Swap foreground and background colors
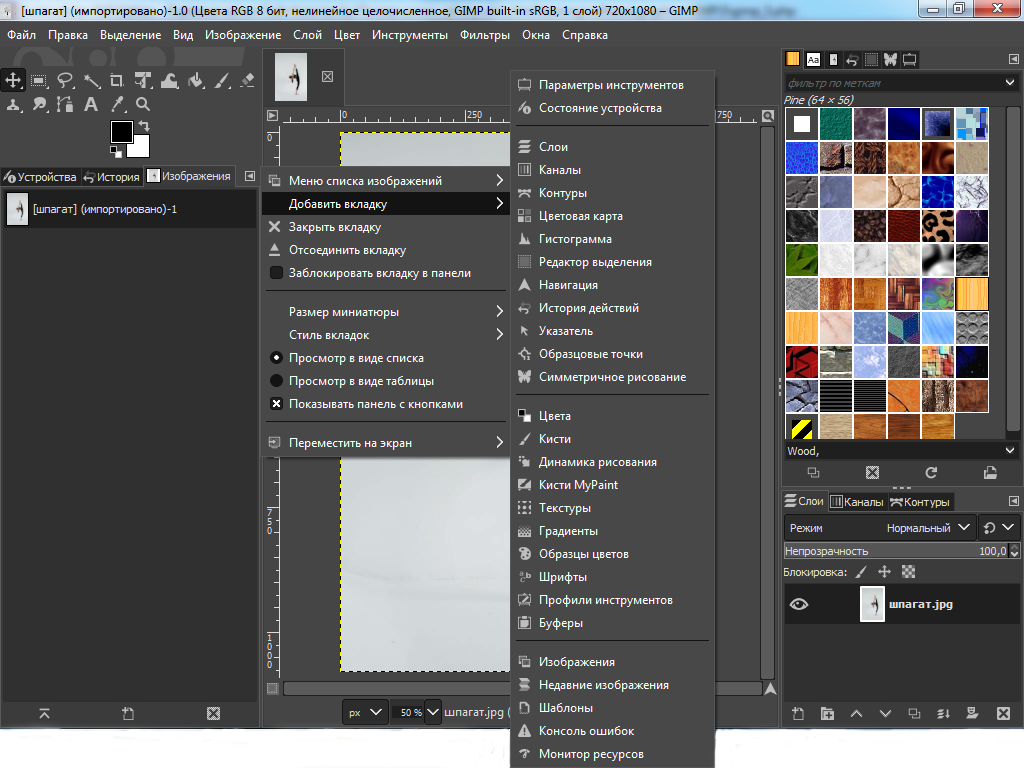This screenshot has width=1024, height=768. (x=144, y=126)
